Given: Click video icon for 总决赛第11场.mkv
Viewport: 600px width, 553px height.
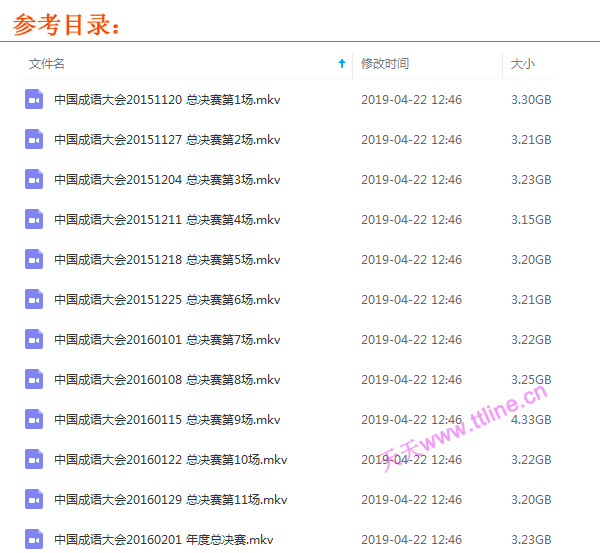Looking at the screenshot, I should pyautogui.click(x=34, y=499).
